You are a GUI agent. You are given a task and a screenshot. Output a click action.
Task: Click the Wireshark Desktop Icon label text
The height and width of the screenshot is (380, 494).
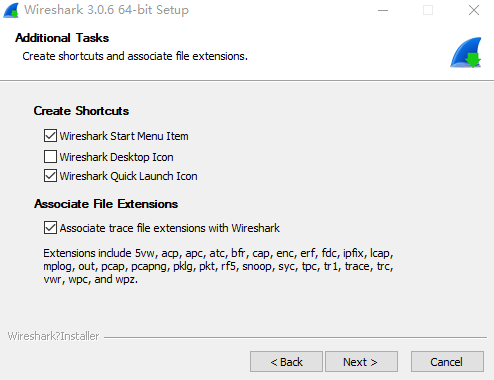click(x=116, y=157)
